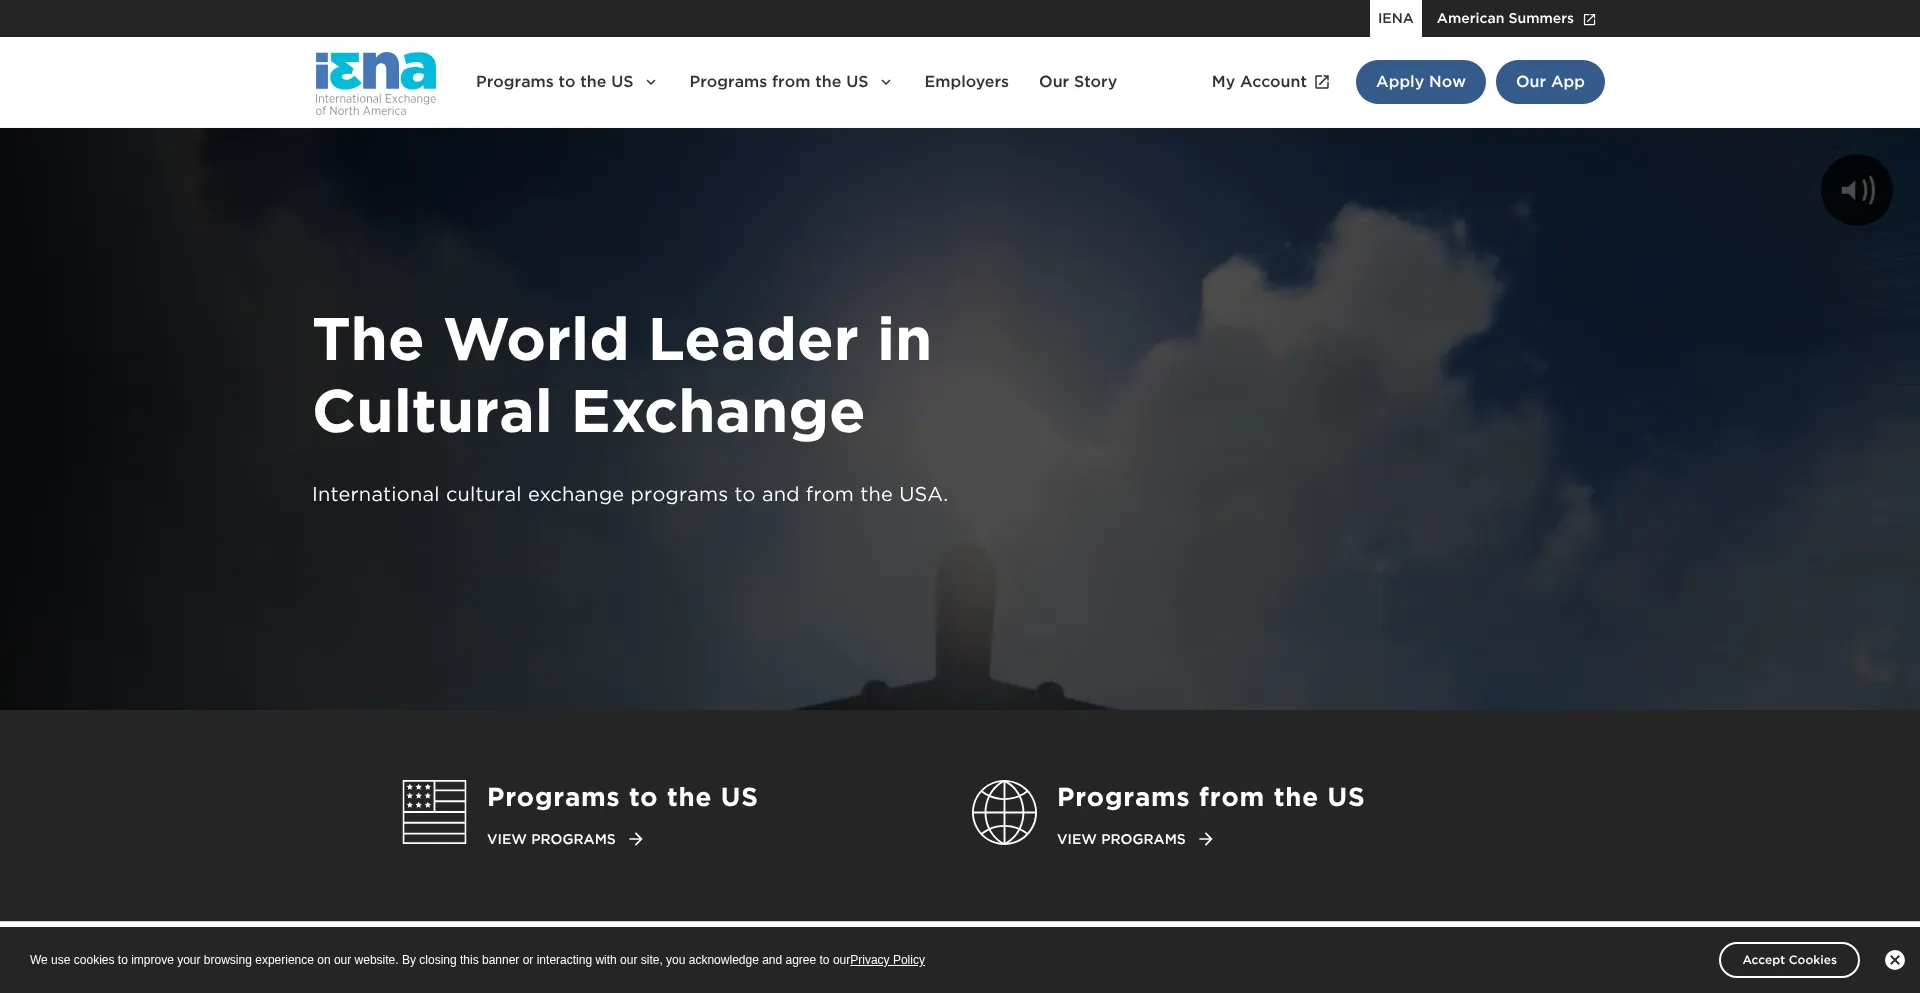Open the Employers page

click(x=966, y=81)
